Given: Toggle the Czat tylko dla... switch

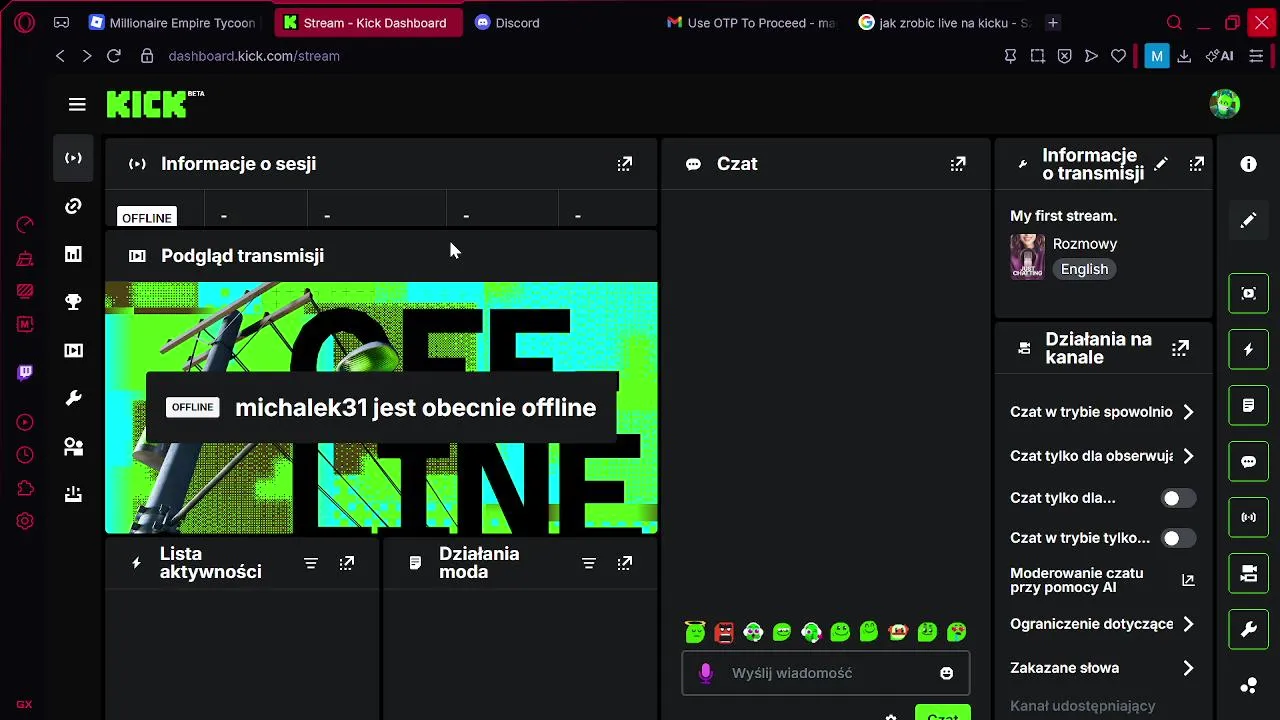Looking at the screenshot, I should point(1178,498).
